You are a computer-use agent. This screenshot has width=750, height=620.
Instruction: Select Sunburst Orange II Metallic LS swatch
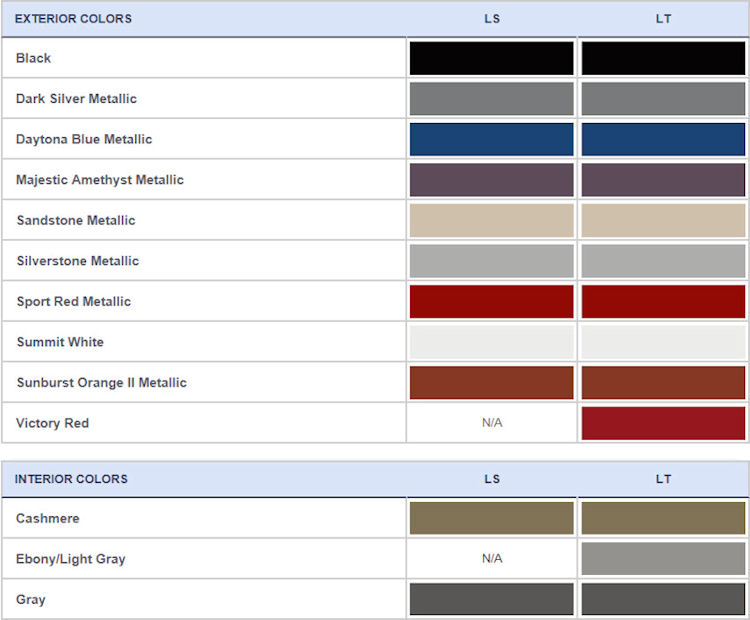(x=491, y=382)
